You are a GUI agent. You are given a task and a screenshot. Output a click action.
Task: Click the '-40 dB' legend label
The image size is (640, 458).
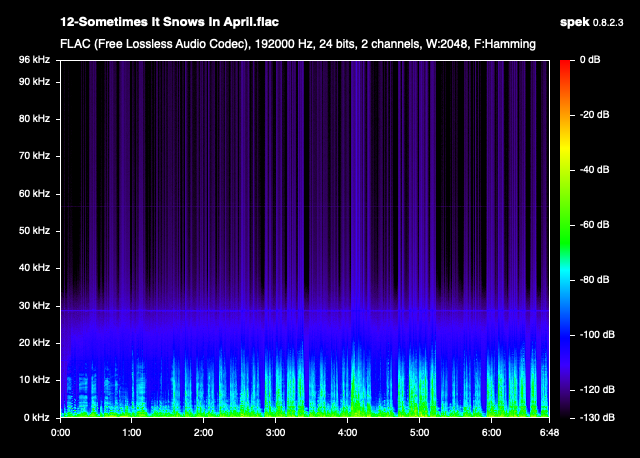(595, 169)
